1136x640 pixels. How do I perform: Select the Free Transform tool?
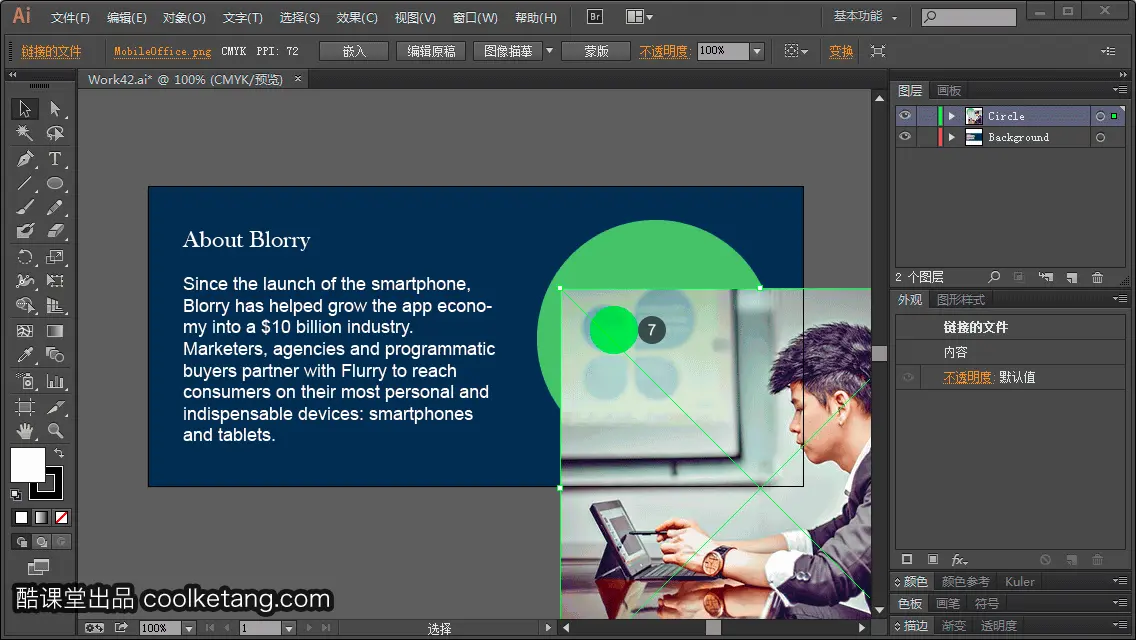click(x=55, y=281)
